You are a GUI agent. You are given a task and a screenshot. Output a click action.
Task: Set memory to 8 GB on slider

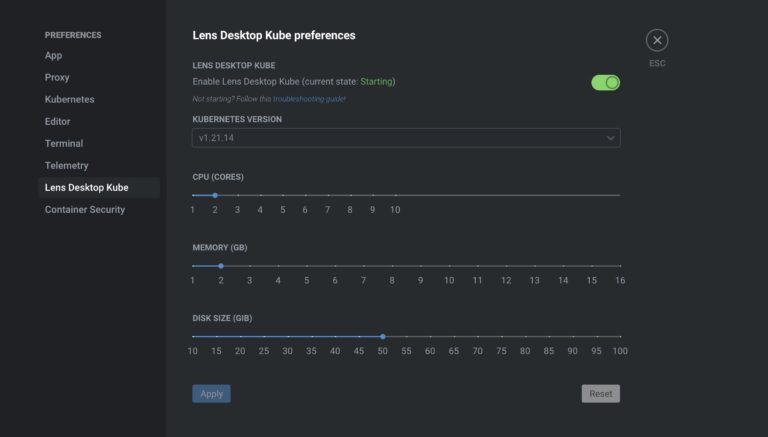[392, 266]
